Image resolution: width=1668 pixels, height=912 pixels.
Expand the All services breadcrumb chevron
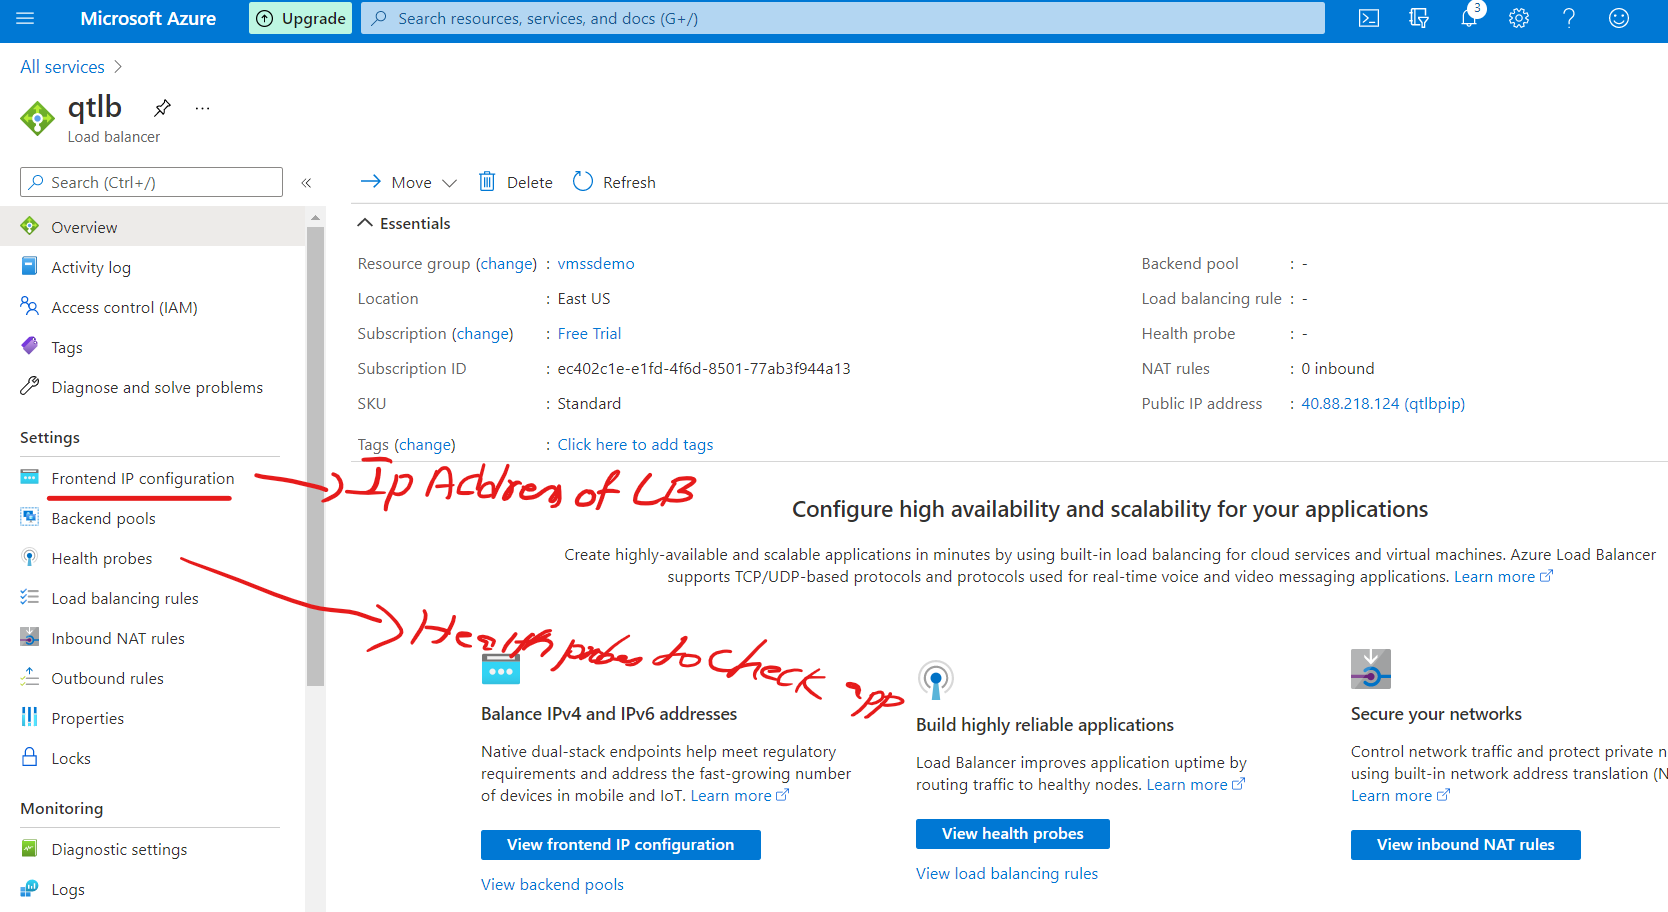click(118, 67)
